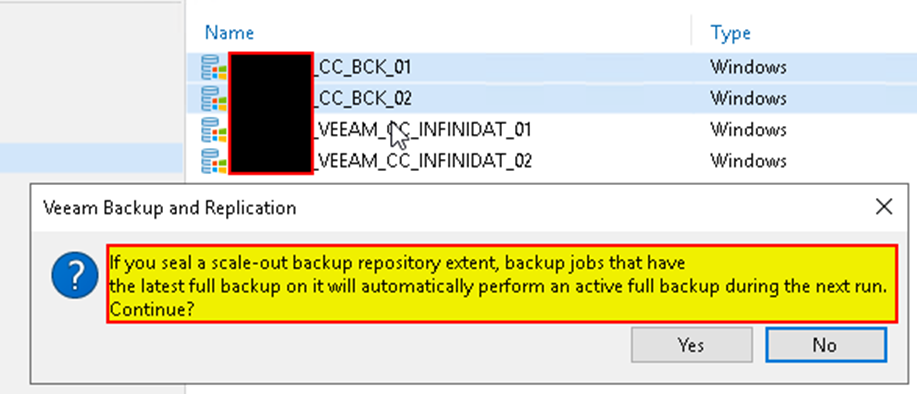Select the _CC_BCK_02 extent row

click(x=551, y=98)
